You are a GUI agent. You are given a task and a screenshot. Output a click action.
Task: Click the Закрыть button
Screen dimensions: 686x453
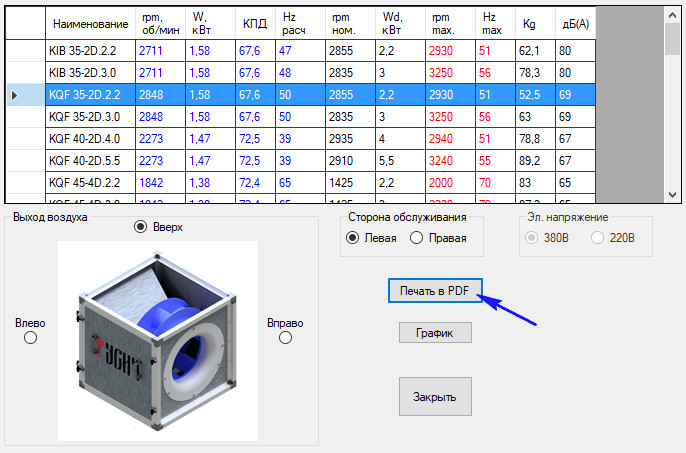[435, 397]
